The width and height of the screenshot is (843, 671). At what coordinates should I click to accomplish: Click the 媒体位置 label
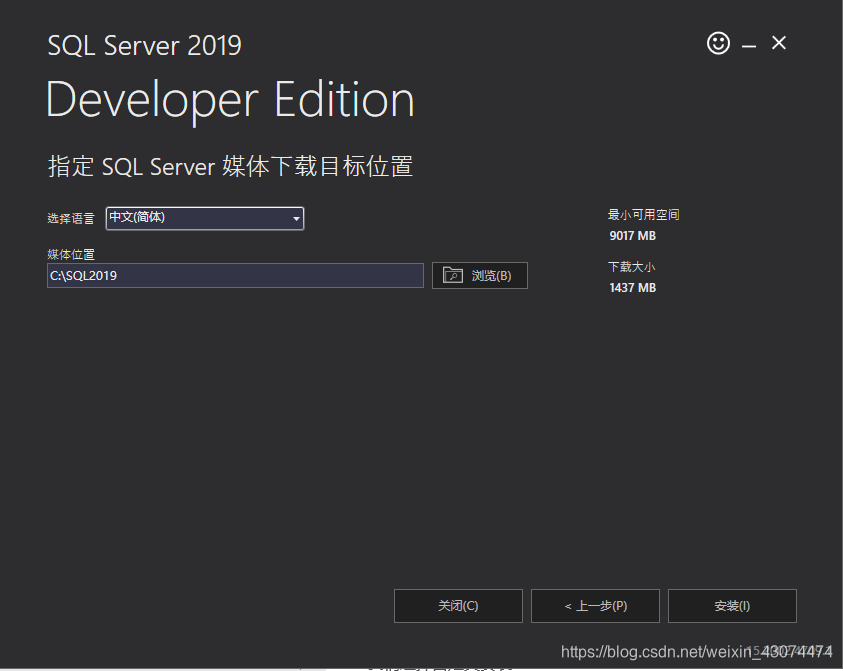click(x=71, y=254)
